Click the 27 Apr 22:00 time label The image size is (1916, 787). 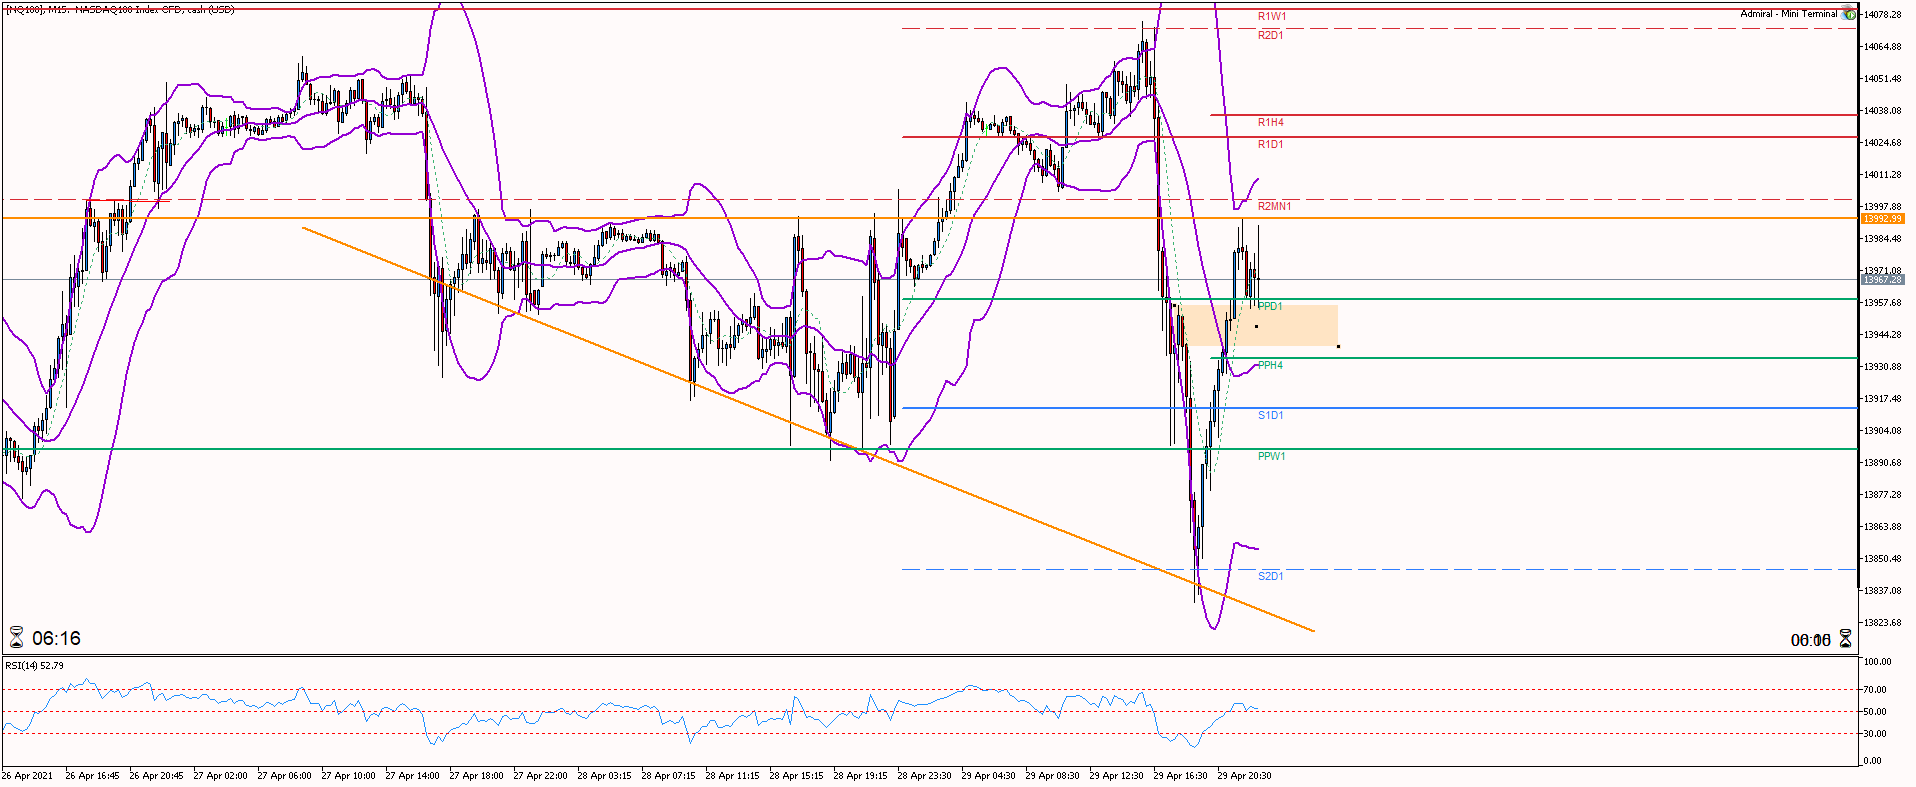coord(540,775)
